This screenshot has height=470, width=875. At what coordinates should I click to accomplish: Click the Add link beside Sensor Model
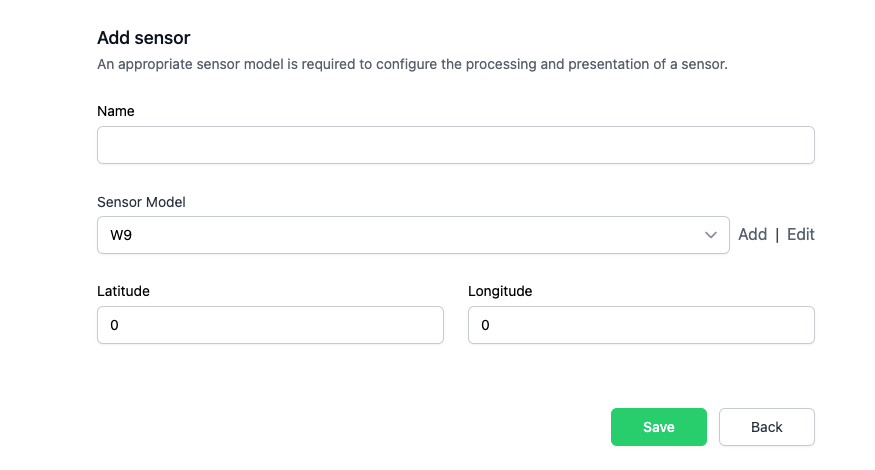(752, 234)
